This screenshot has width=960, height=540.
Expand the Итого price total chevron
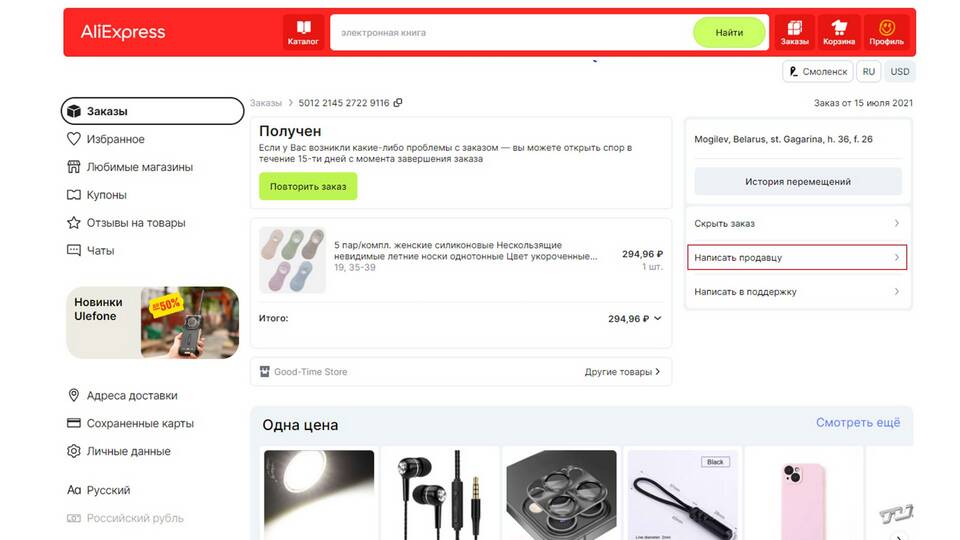tap(658, 318)
